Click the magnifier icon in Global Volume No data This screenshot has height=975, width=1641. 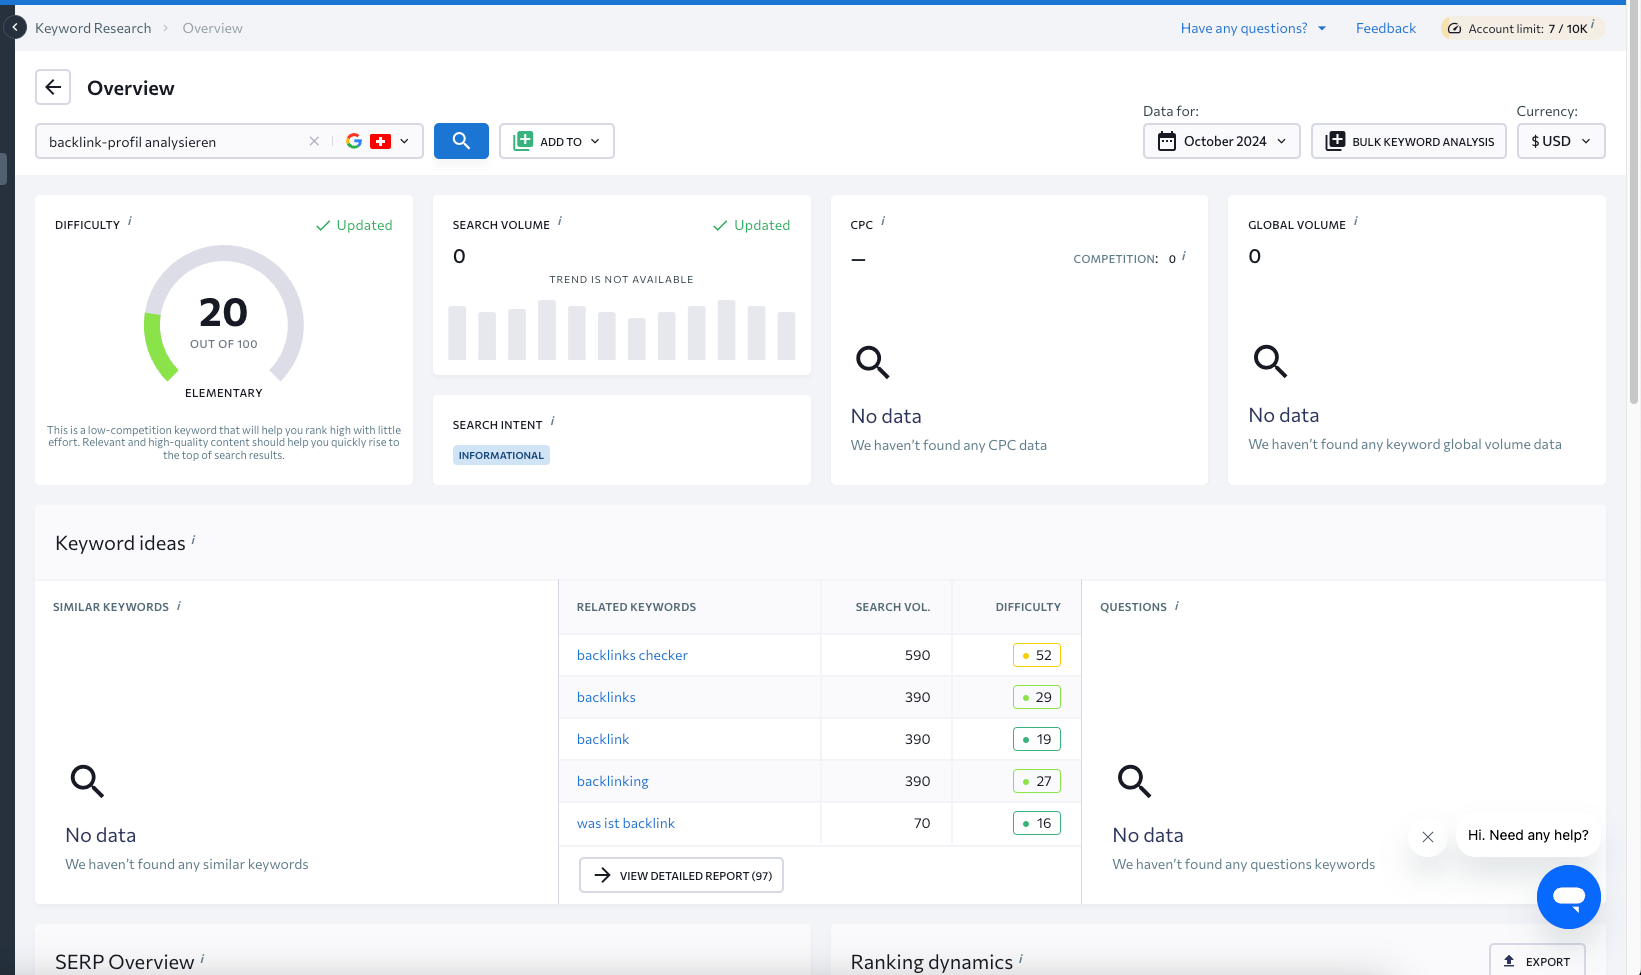pos(1270,360)
